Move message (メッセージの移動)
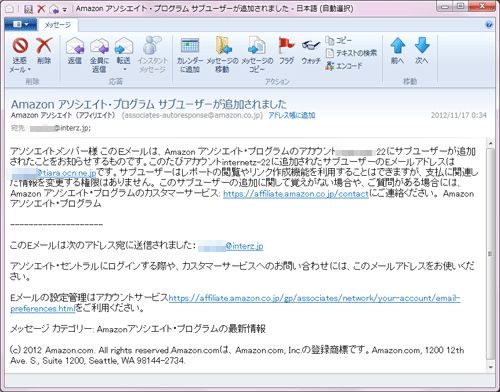The image size is (500, 392). point(222,55)
